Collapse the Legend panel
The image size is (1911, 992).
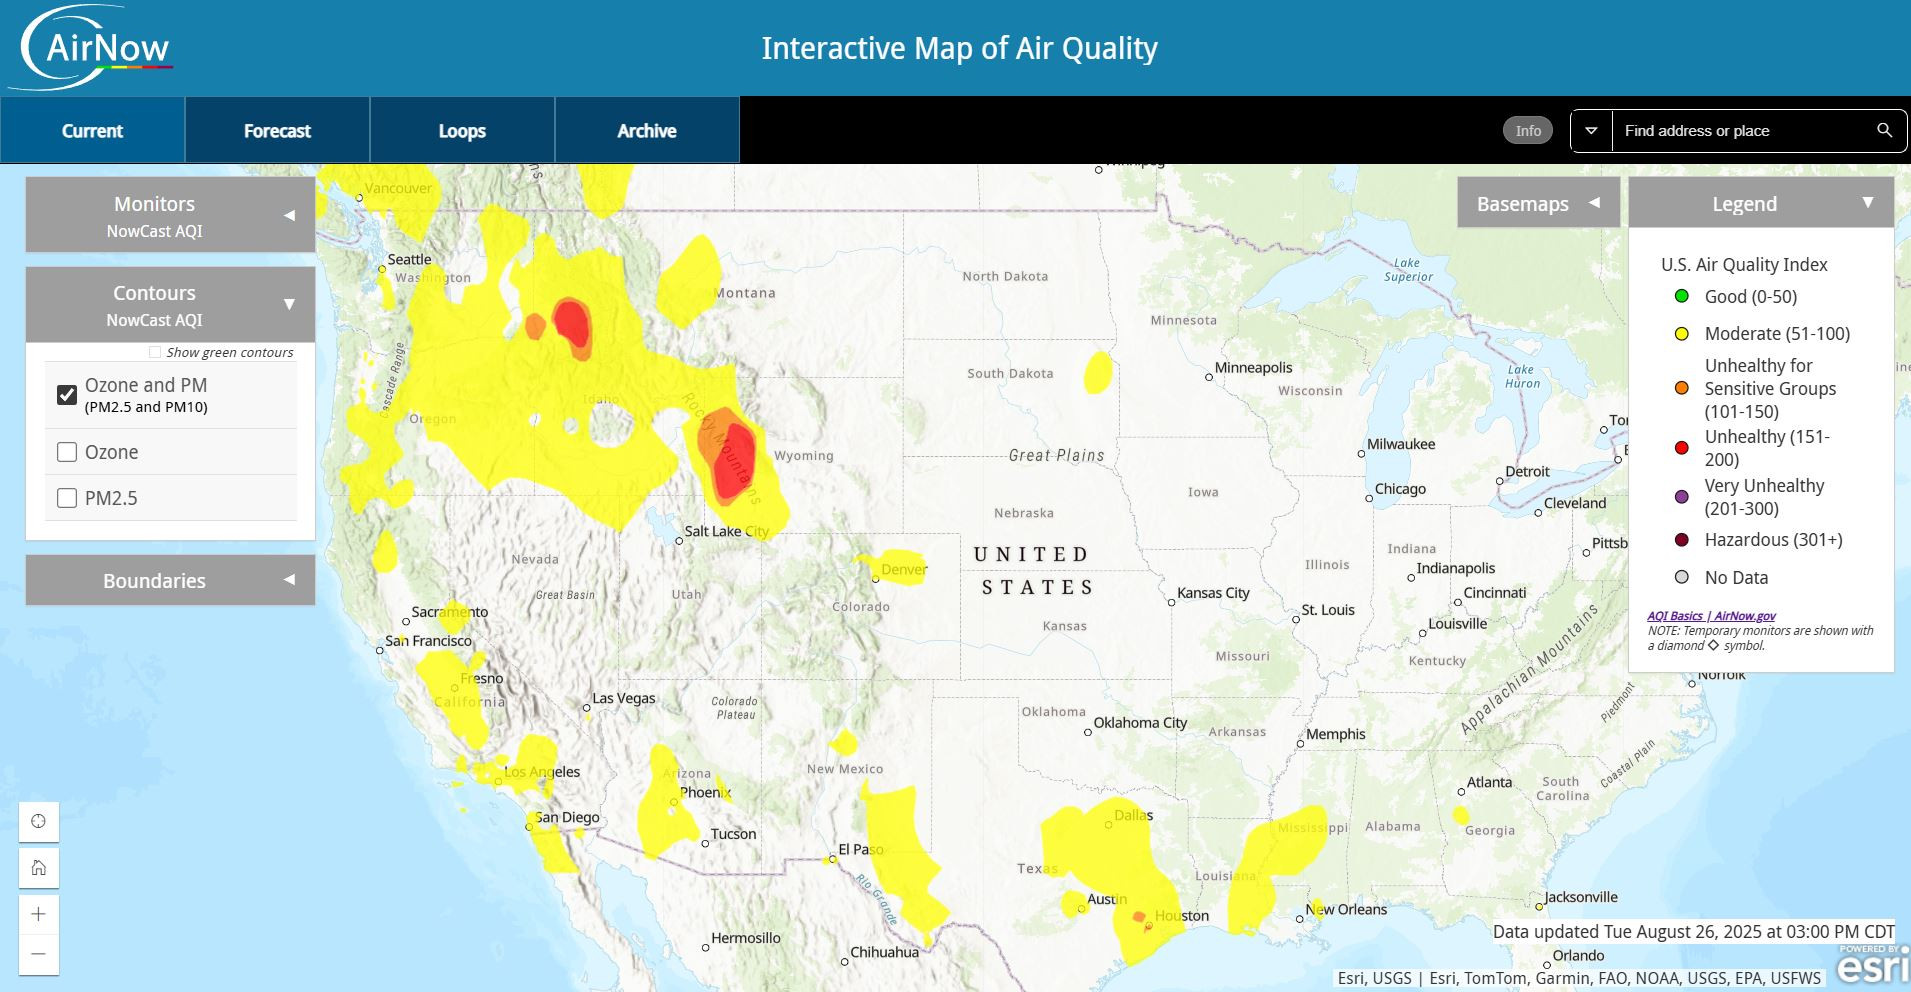point(1761,203)
